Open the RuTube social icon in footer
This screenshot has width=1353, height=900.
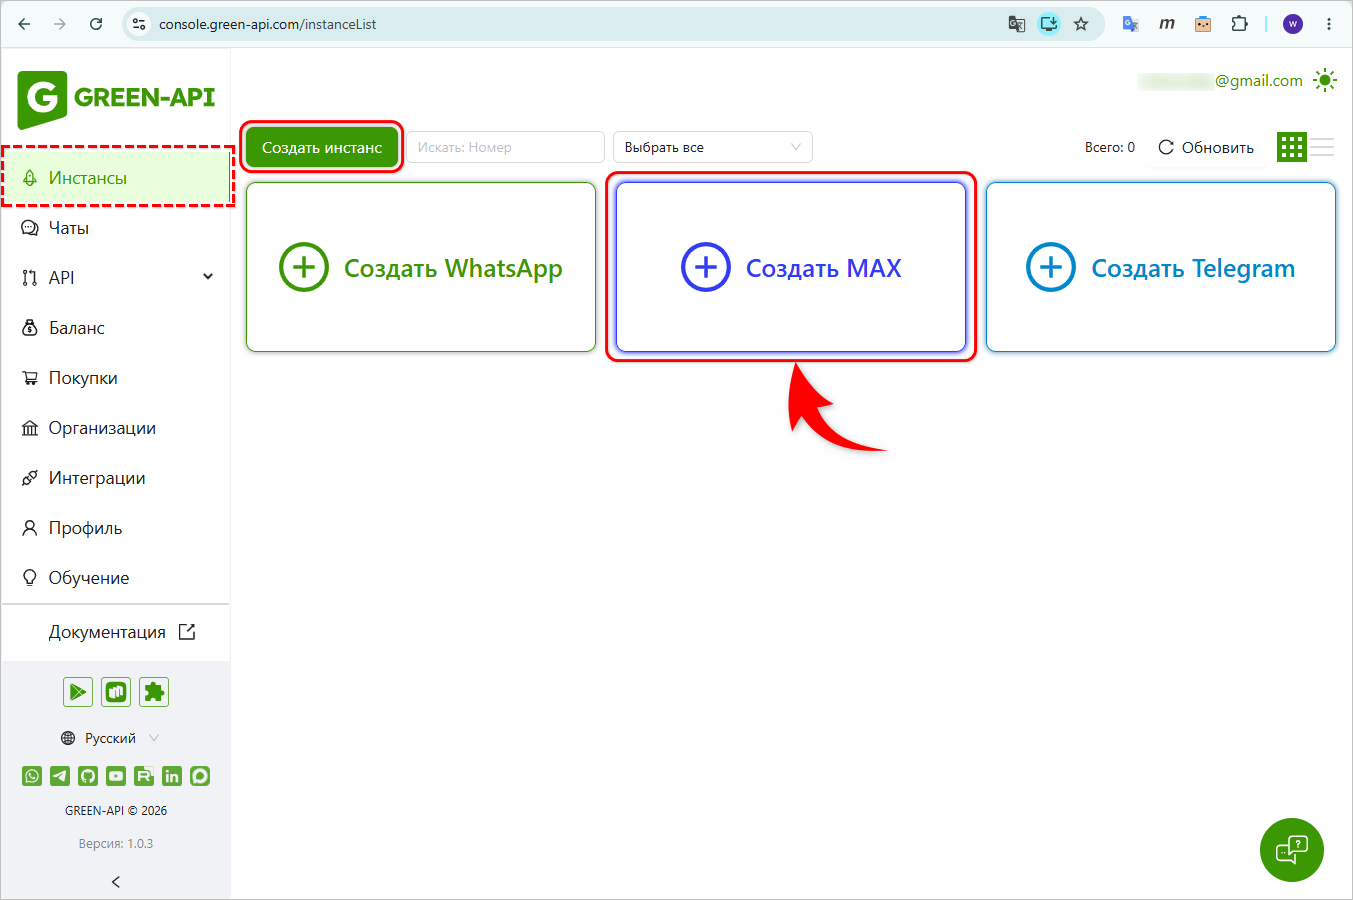144,776
